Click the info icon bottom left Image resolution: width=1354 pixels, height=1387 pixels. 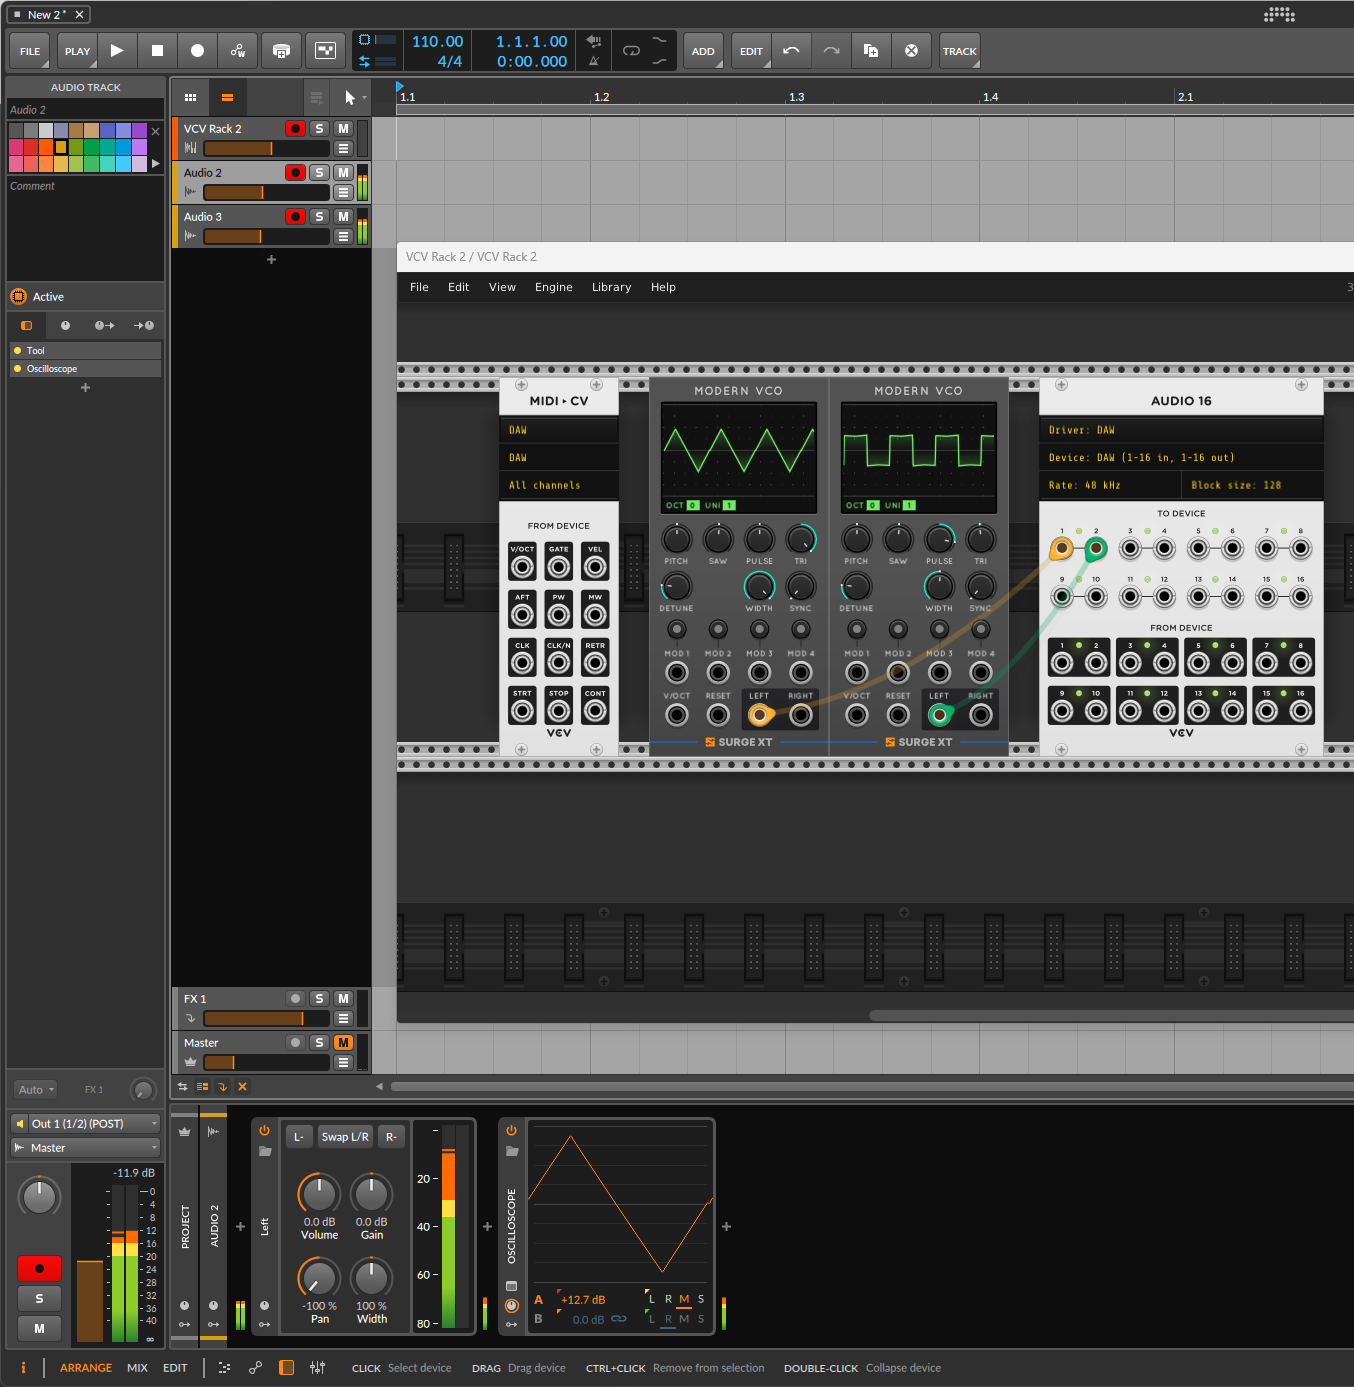tap(23, 1367)
